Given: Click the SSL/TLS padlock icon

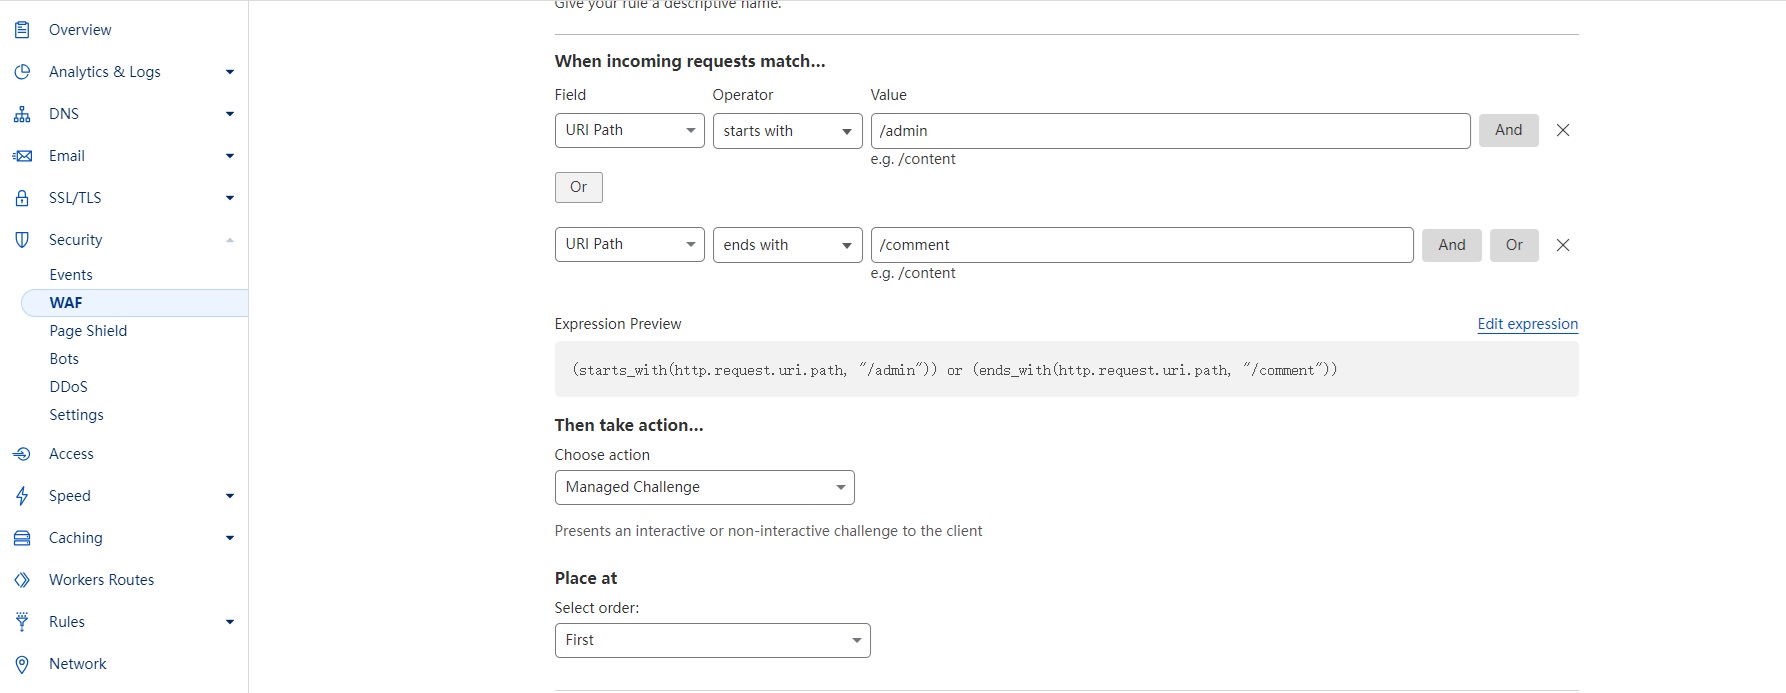Looking at the screenshot, I should tap(22, 198).
